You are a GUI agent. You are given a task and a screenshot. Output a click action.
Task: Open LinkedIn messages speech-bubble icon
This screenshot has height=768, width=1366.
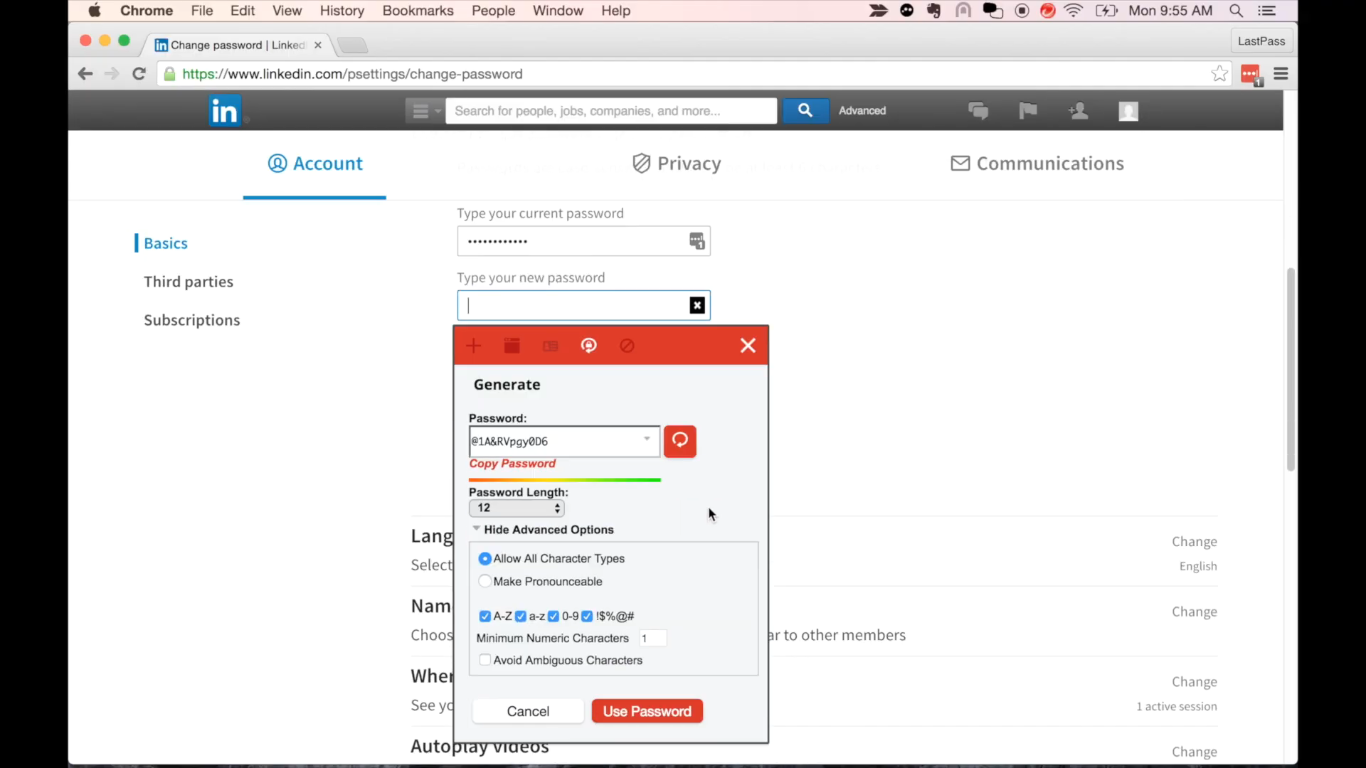(978, 111)
